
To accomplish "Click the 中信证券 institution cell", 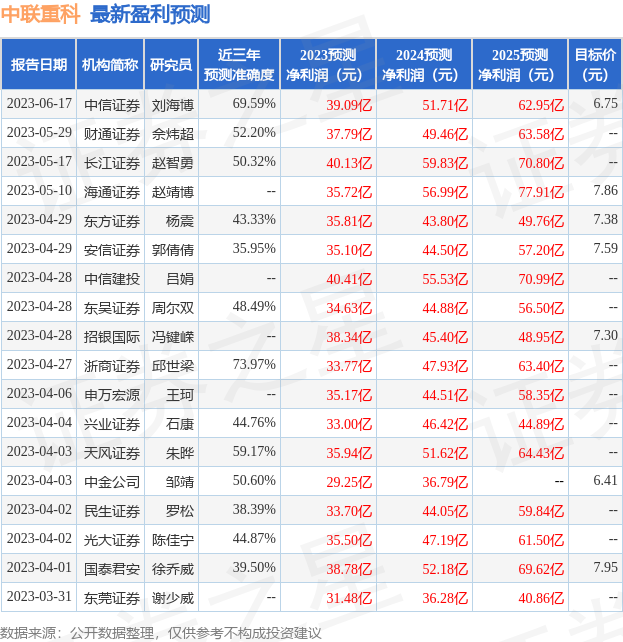I will pyautogui.click(x=112, y=105).
